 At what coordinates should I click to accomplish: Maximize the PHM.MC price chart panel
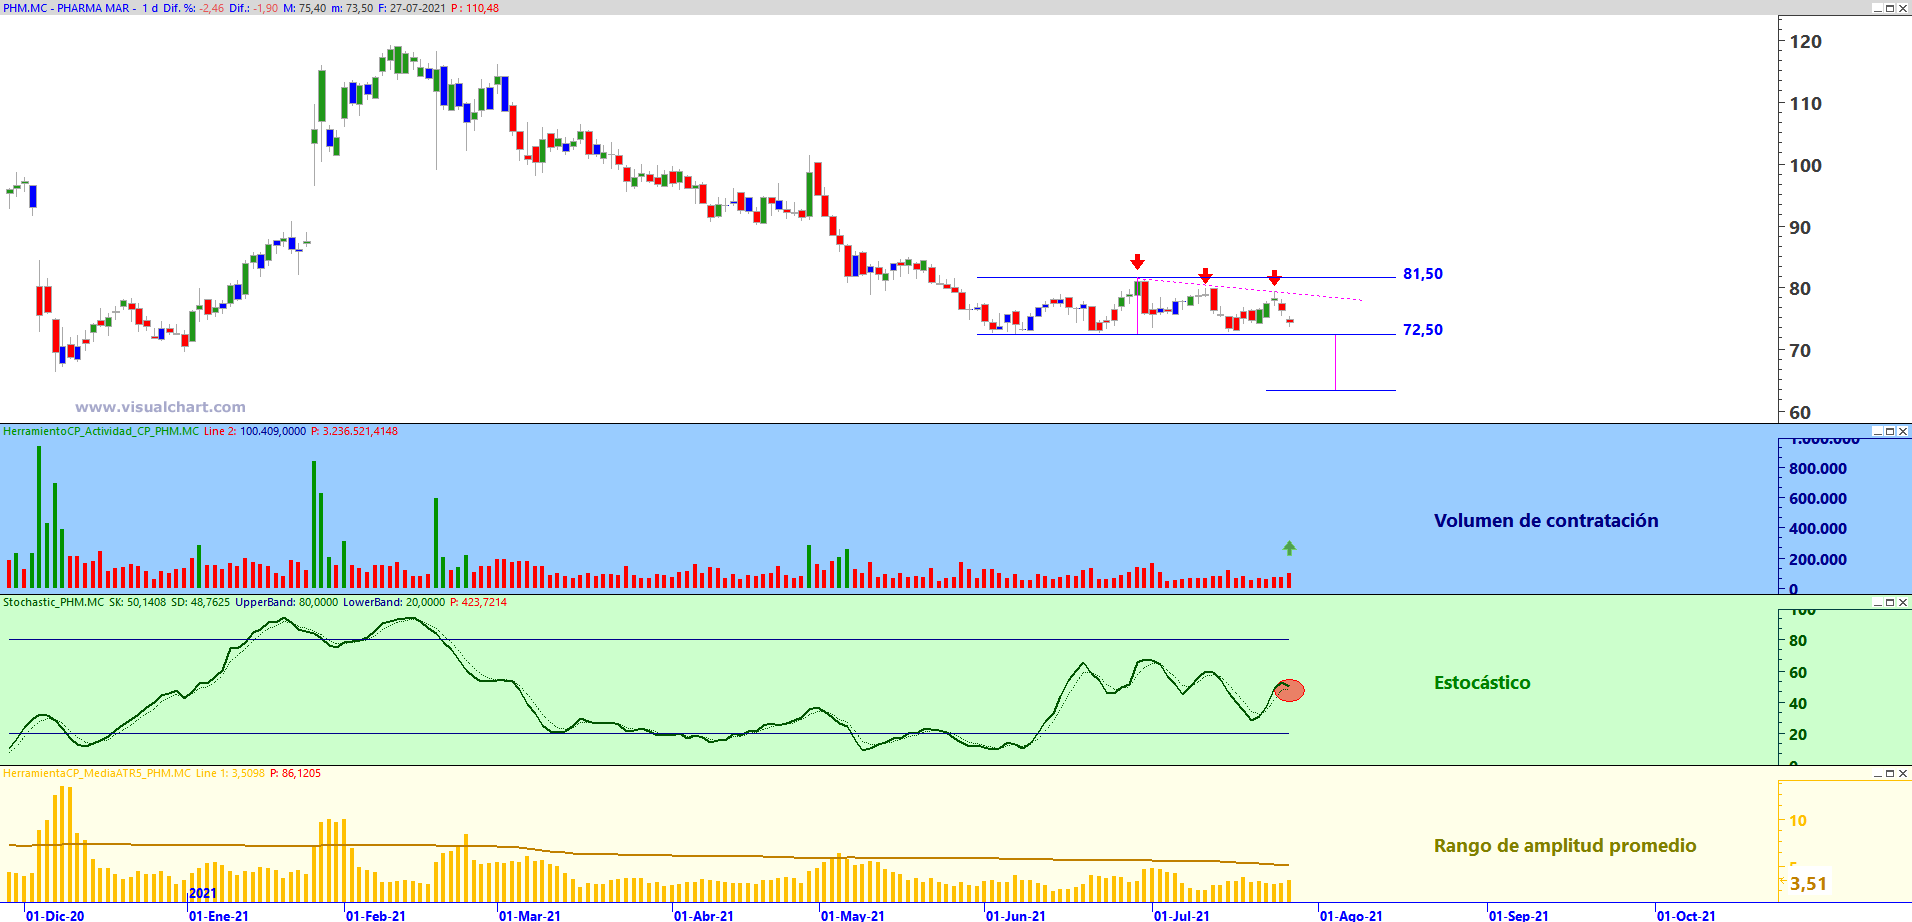(1890, 8)
